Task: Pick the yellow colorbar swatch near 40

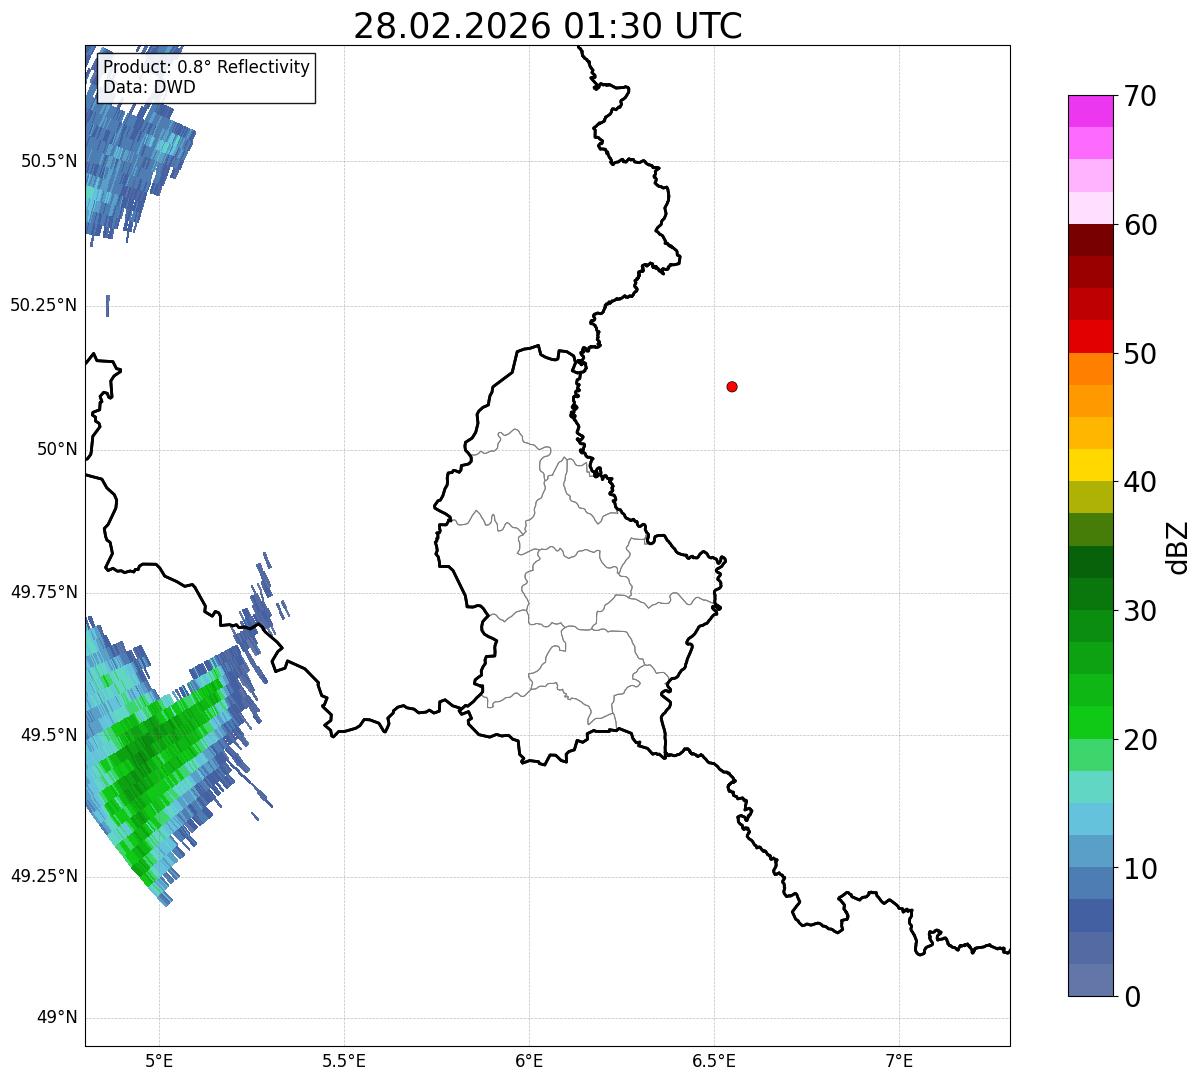Action: (1090, 465)
